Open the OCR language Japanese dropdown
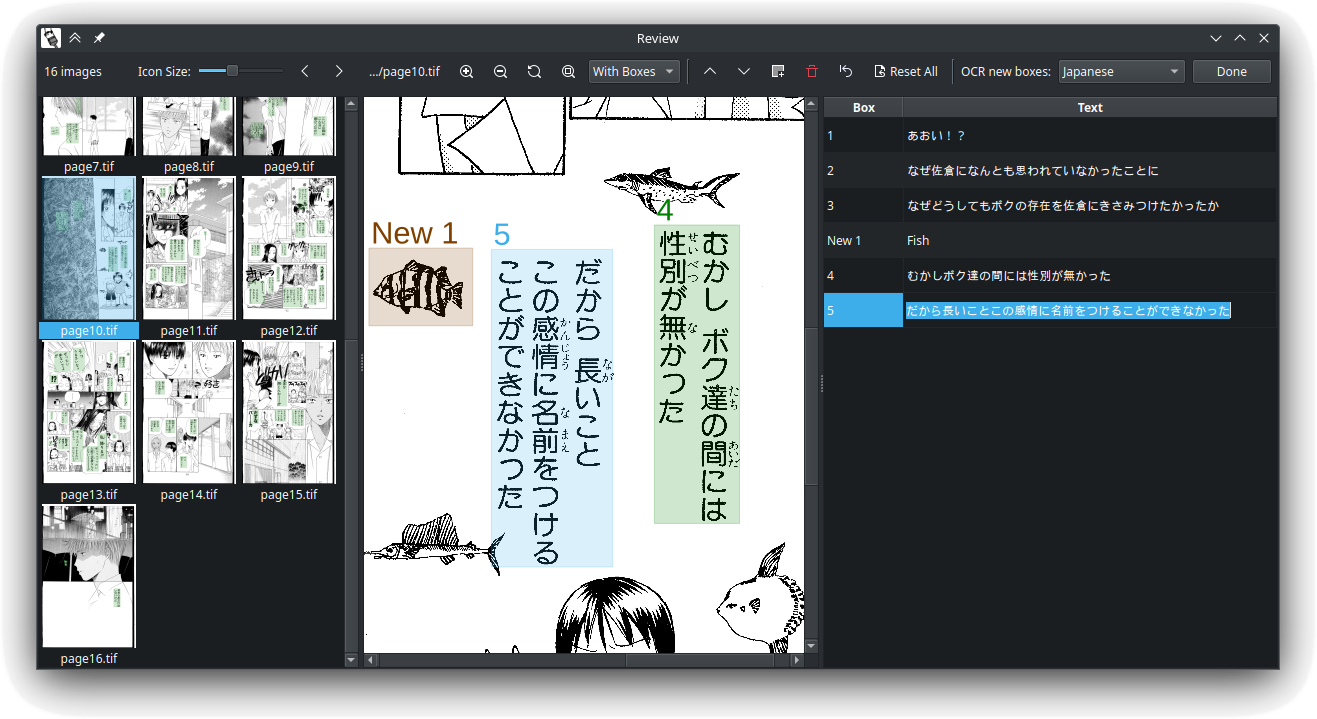The height and width of the screenshot is (719, 1317). 1121,72
